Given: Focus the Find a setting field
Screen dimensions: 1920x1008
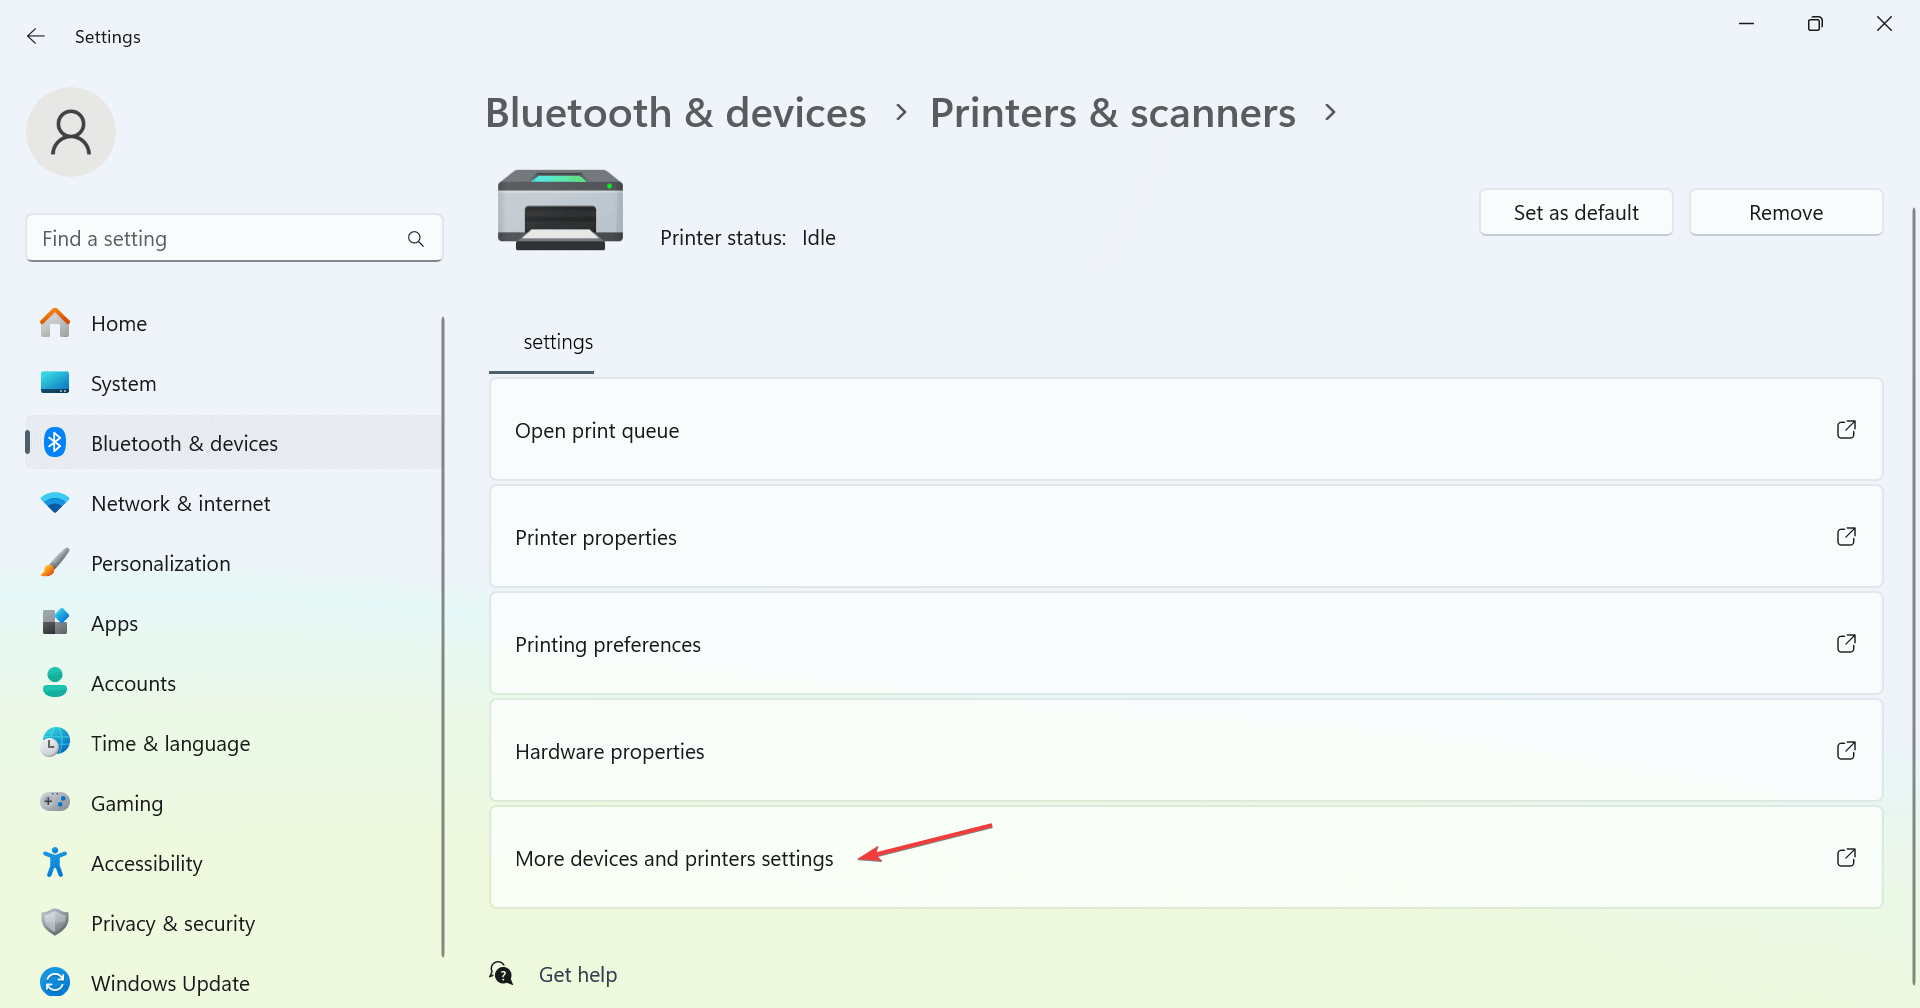Looking at the screenshot, I should [x=234, y=238].
